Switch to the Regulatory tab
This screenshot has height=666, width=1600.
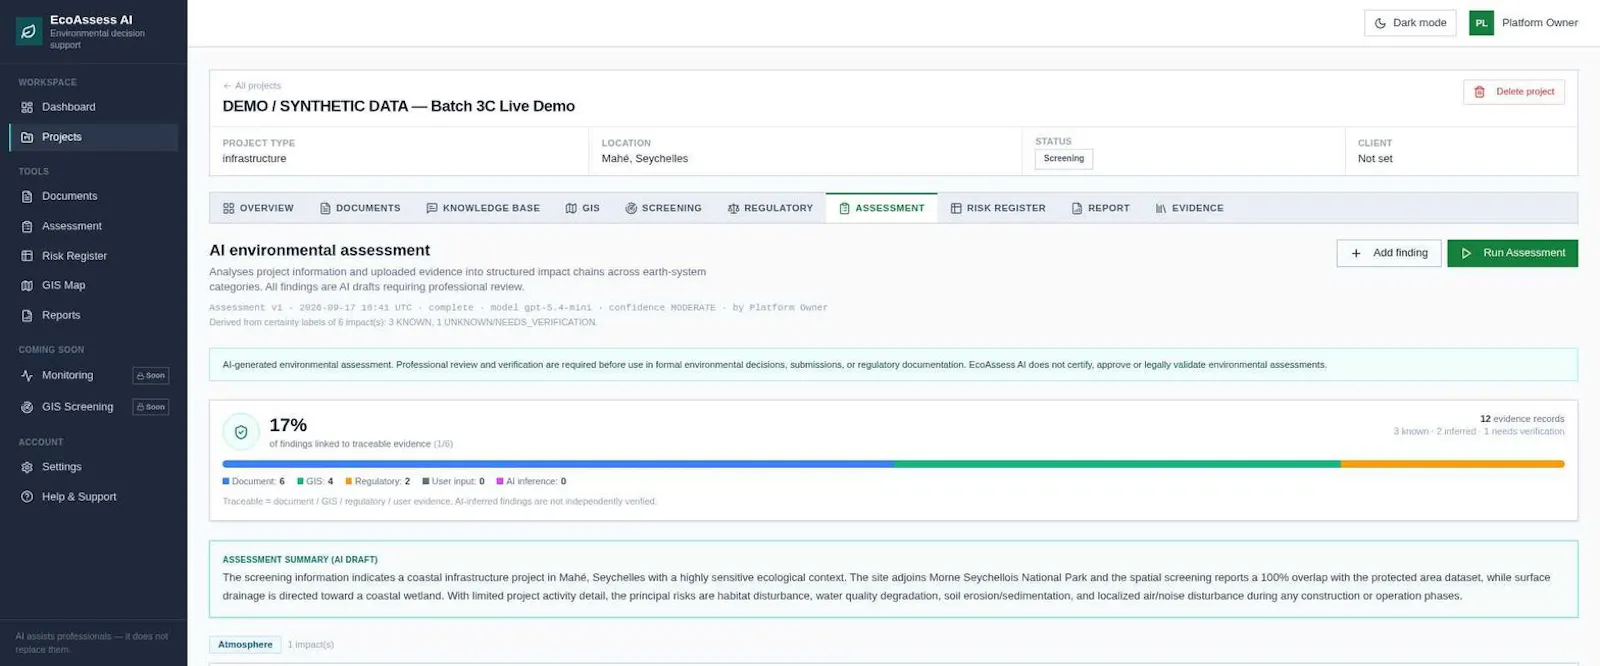(770, 208)
